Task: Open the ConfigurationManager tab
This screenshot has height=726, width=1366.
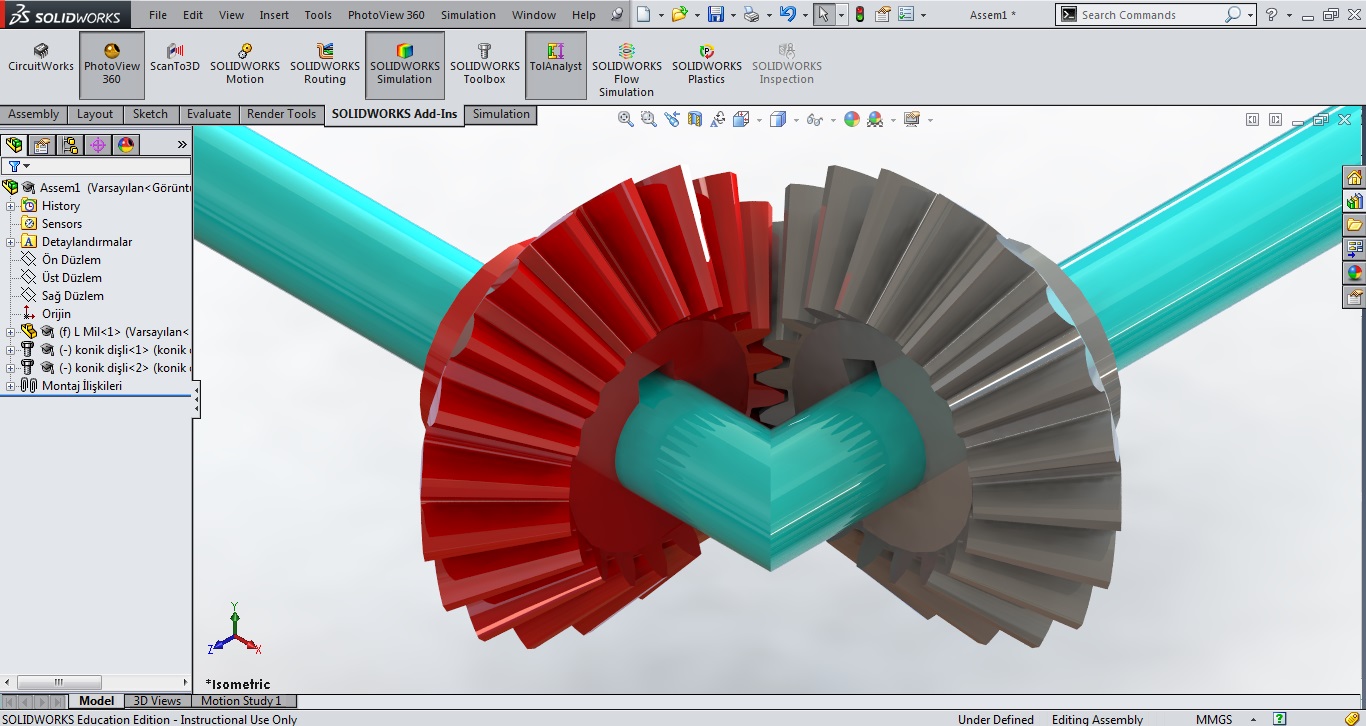Action: [x=70, y=144]
